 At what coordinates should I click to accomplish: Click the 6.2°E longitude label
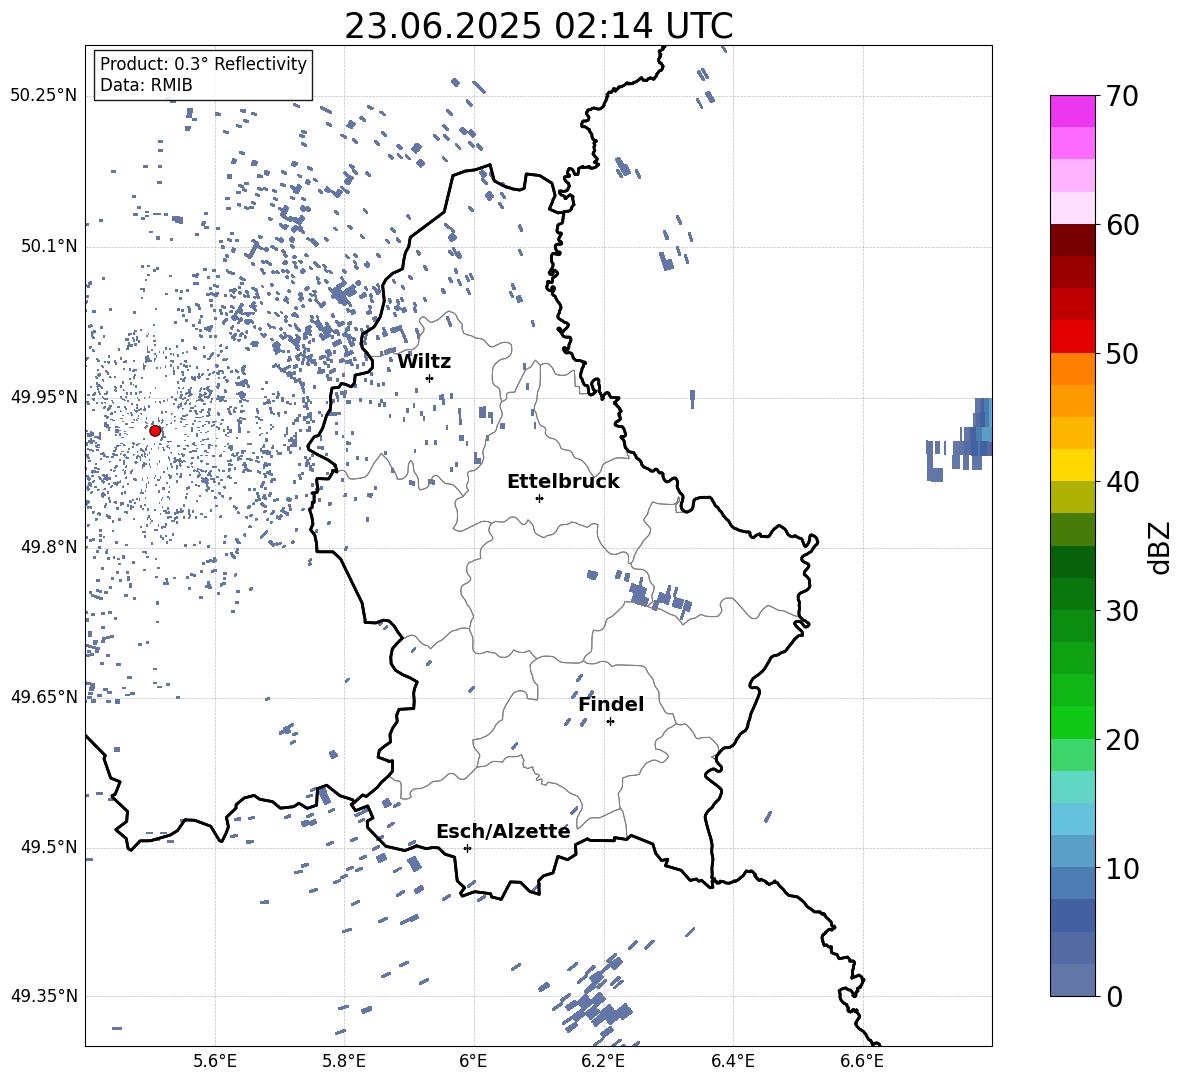point(603,1061)
